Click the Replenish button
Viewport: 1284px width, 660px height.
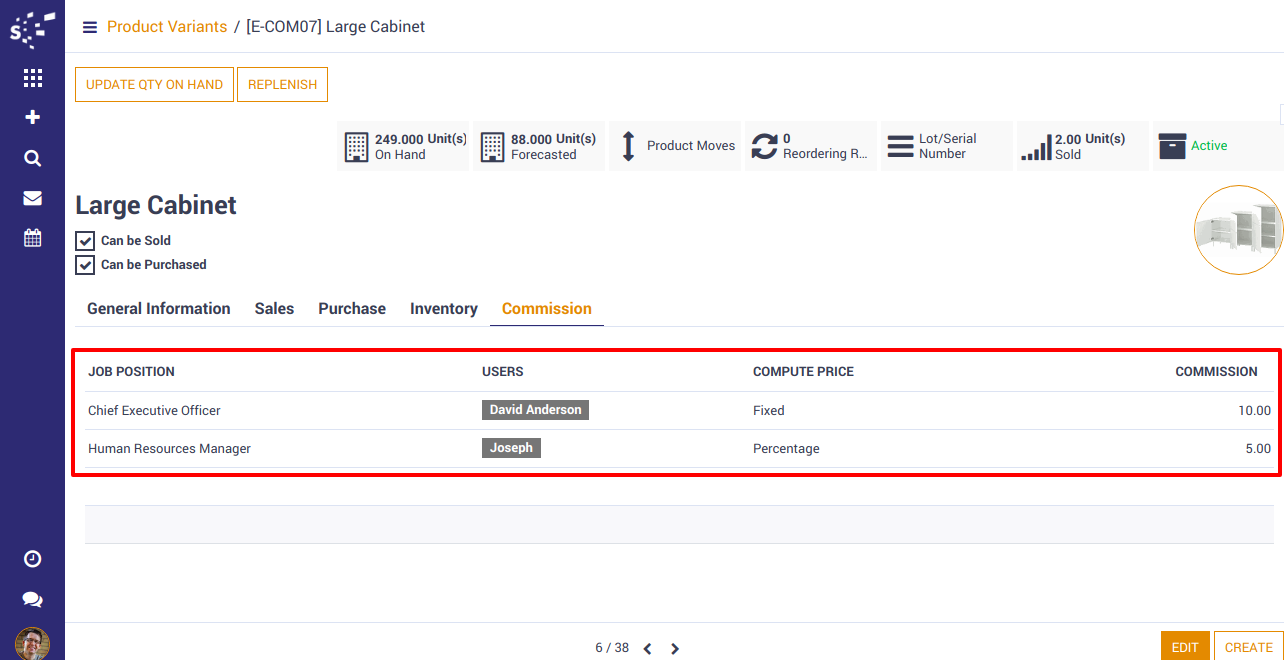tap(282, 85)
